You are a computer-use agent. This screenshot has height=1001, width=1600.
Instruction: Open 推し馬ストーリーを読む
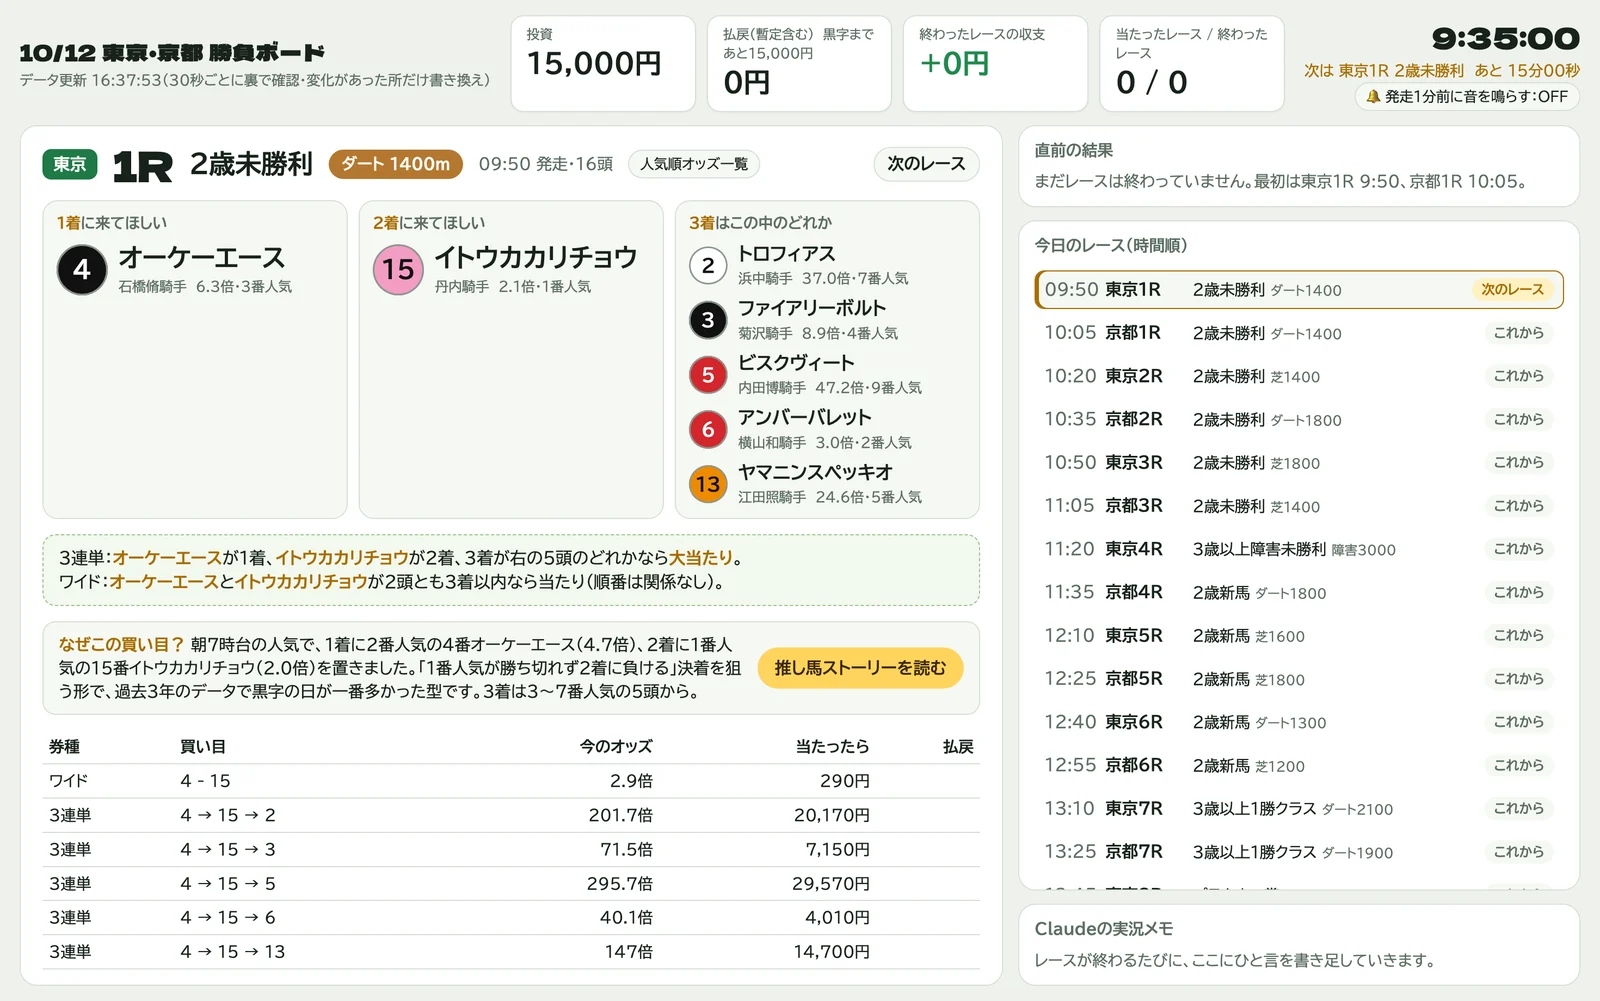pyautogui.click(x=860, y=668)
